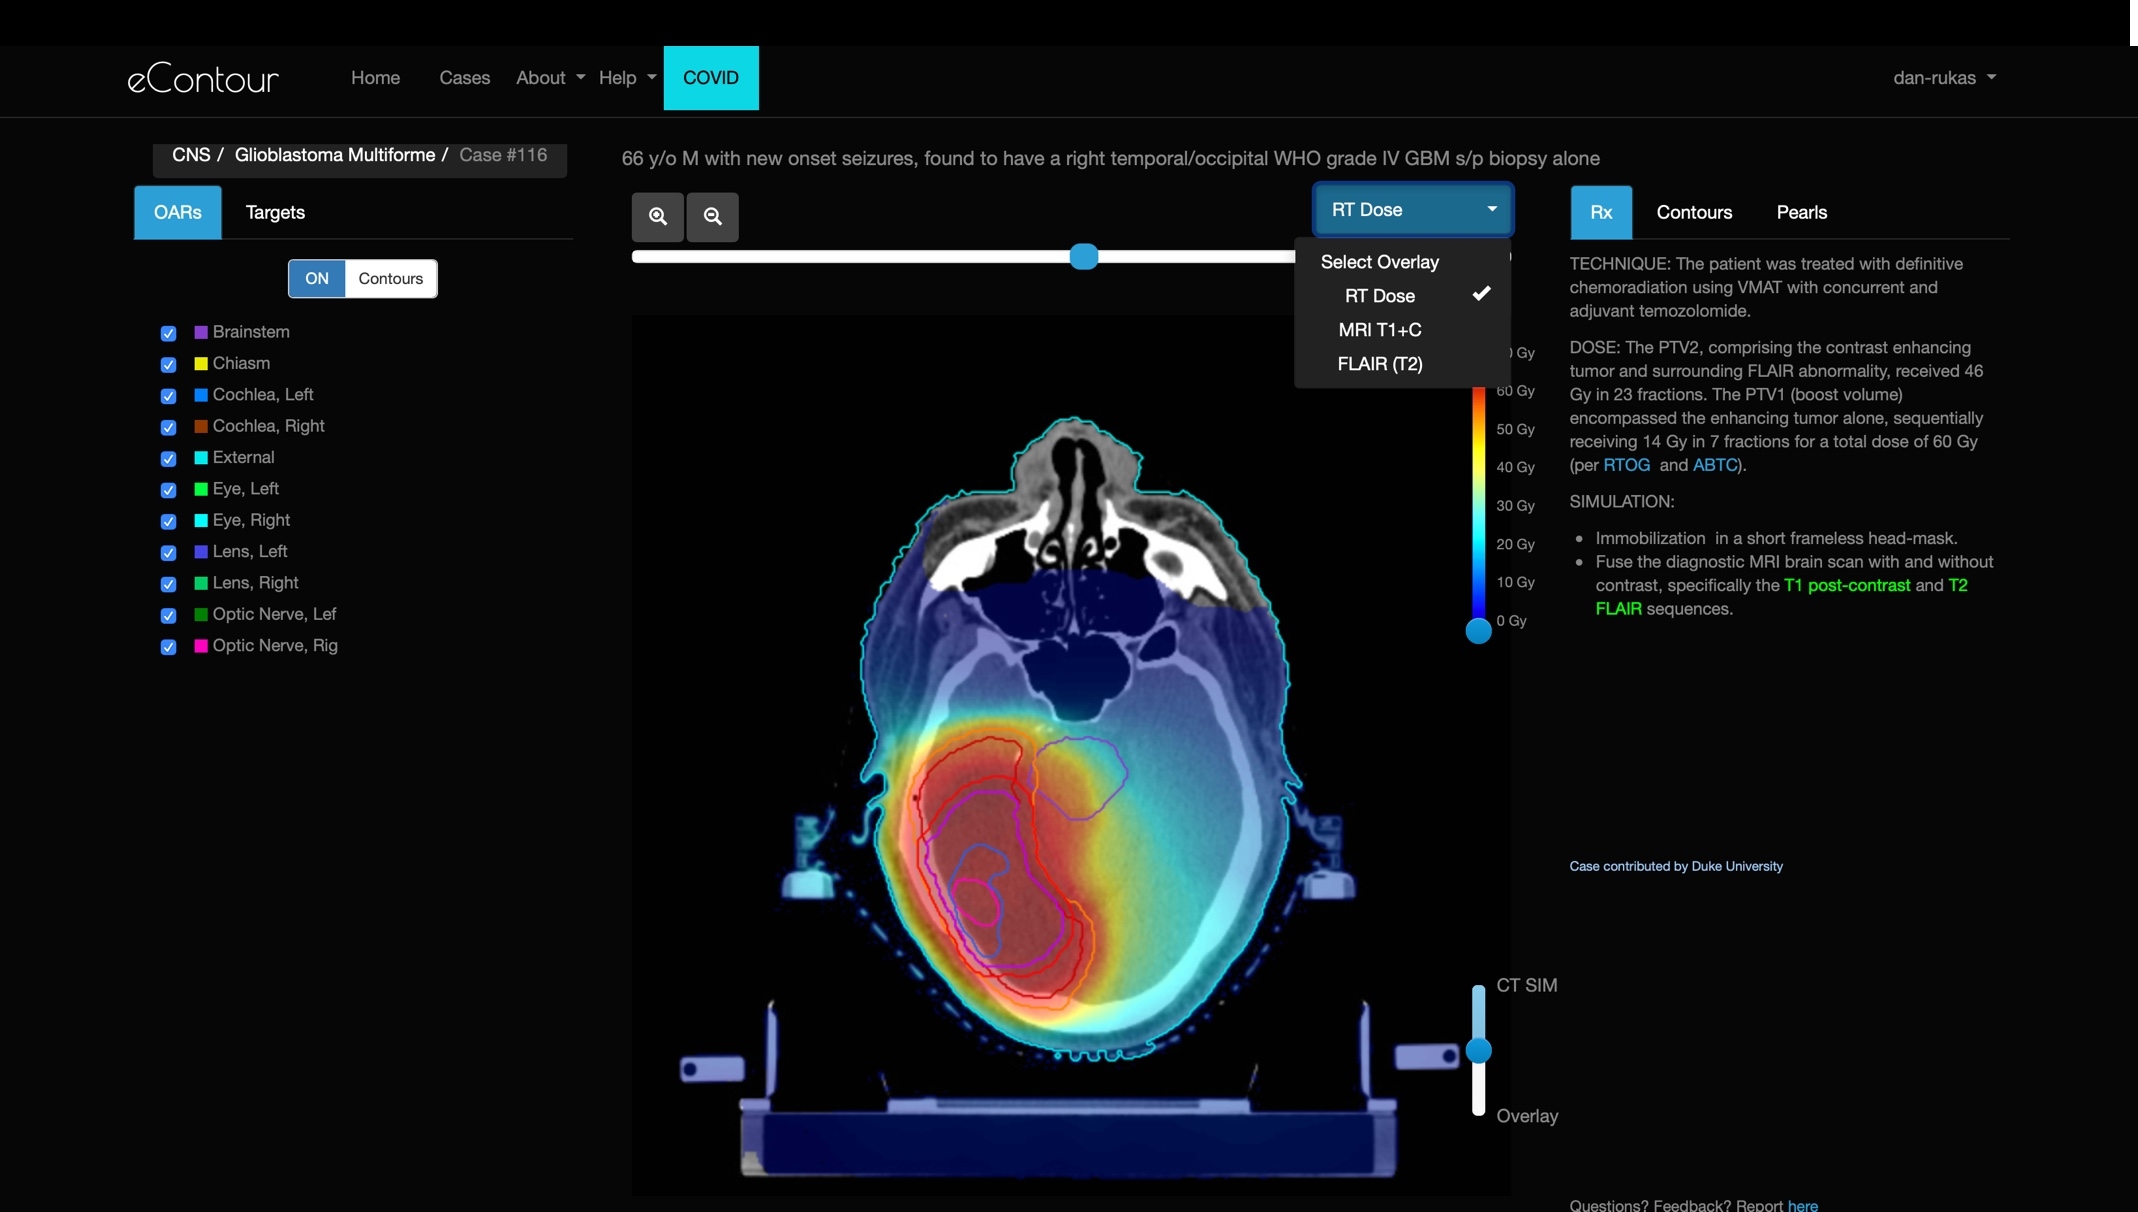2138x1212 pixels.
Task: Toggle the Cochlea, Left checkbox
Action: (x=168, y=396)
